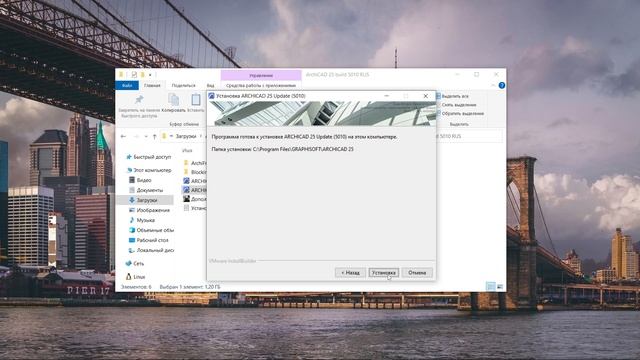Collapse the Explorer ribbon with chevron
The height and width of the screenshot is (360, 640).
point(493,85)
